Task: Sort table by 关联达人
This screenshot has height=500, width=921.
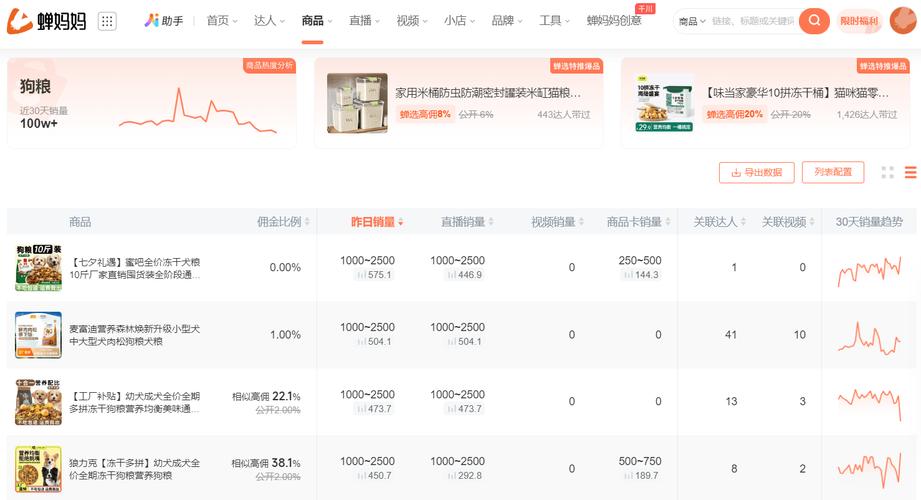Action: (720, 222)
